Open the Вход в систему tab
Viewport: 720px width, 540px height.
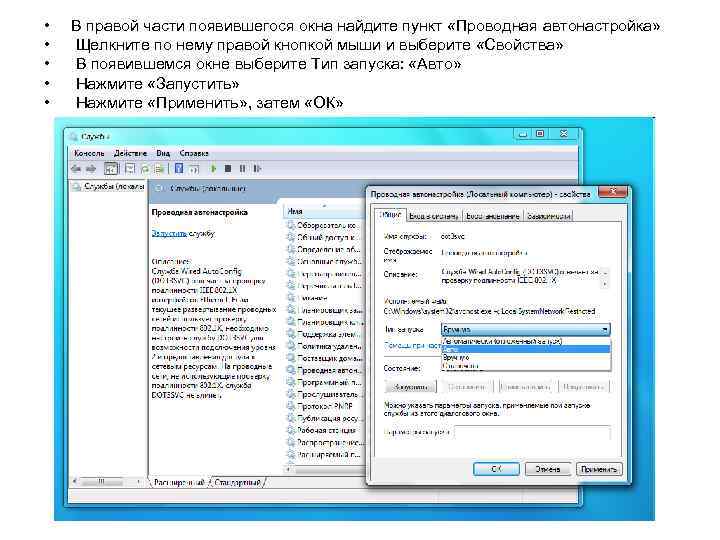click(433, 216)
